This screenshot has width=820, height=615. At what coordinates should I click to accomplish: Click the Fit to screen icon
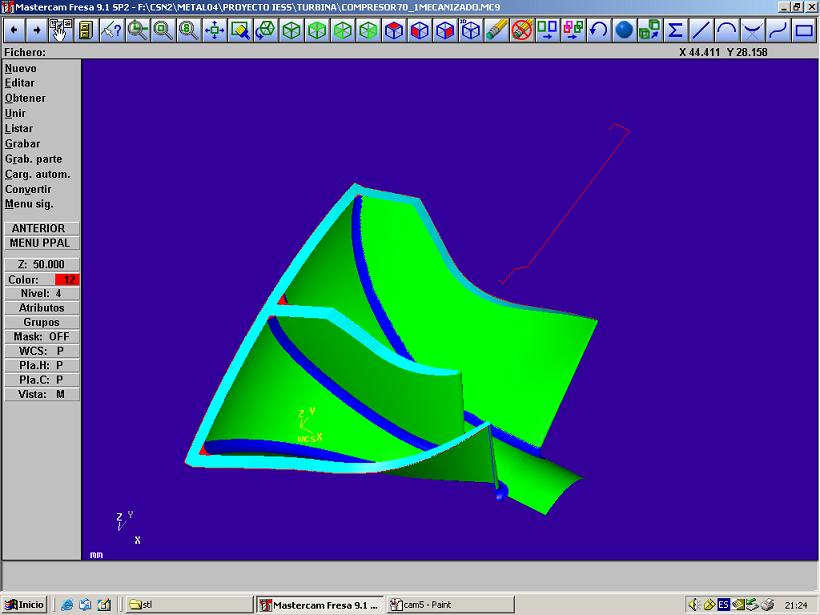click(214, 30)
